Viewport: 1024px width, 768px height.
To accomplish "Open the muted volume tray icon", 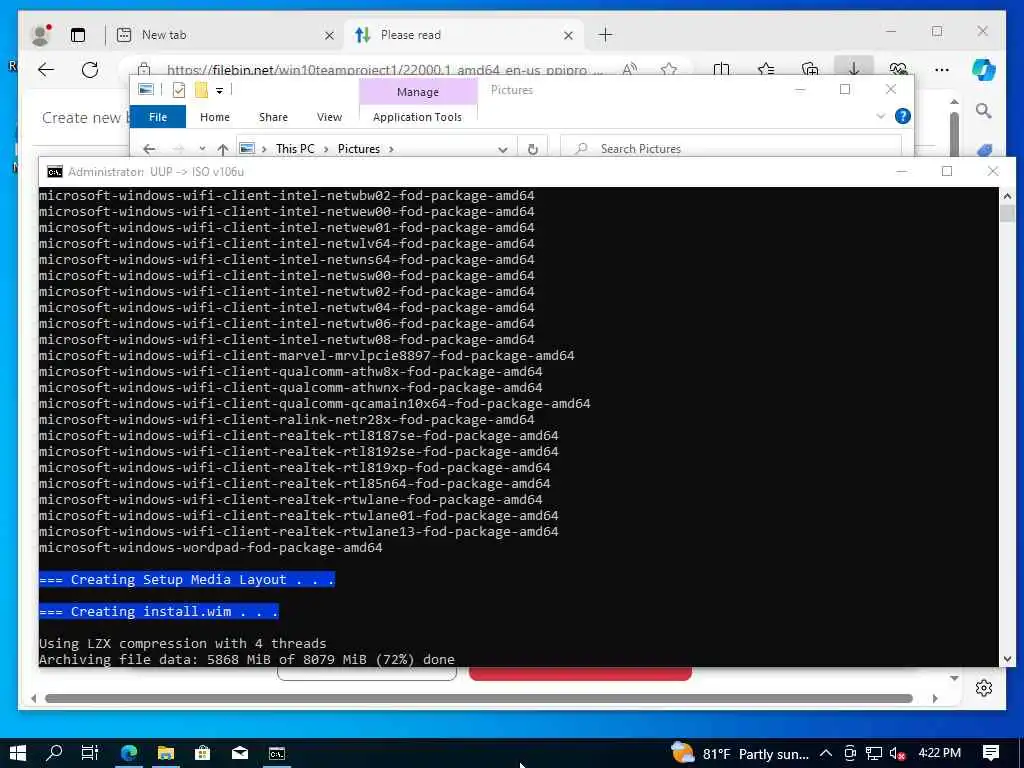I will pyautogui.click(x=898, y=753).
